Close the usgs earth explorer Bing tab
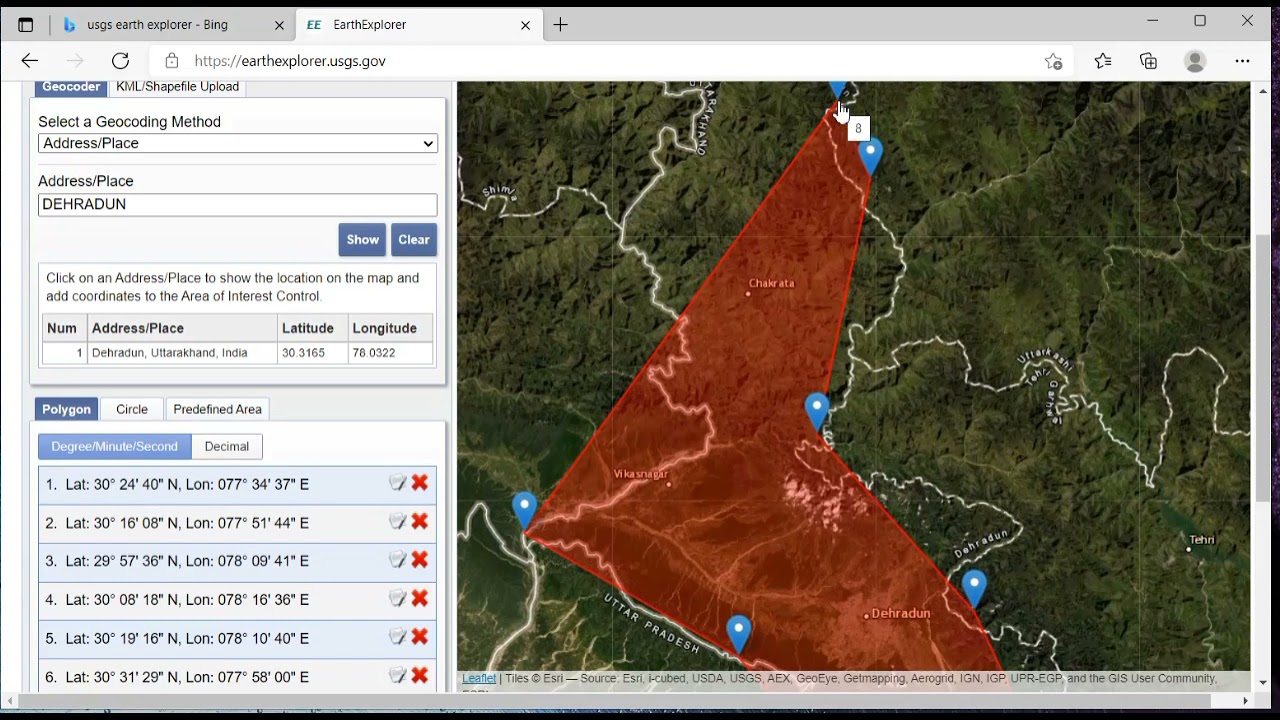The width and height of the screenshot is (1280, 720). tap(280, 25)
